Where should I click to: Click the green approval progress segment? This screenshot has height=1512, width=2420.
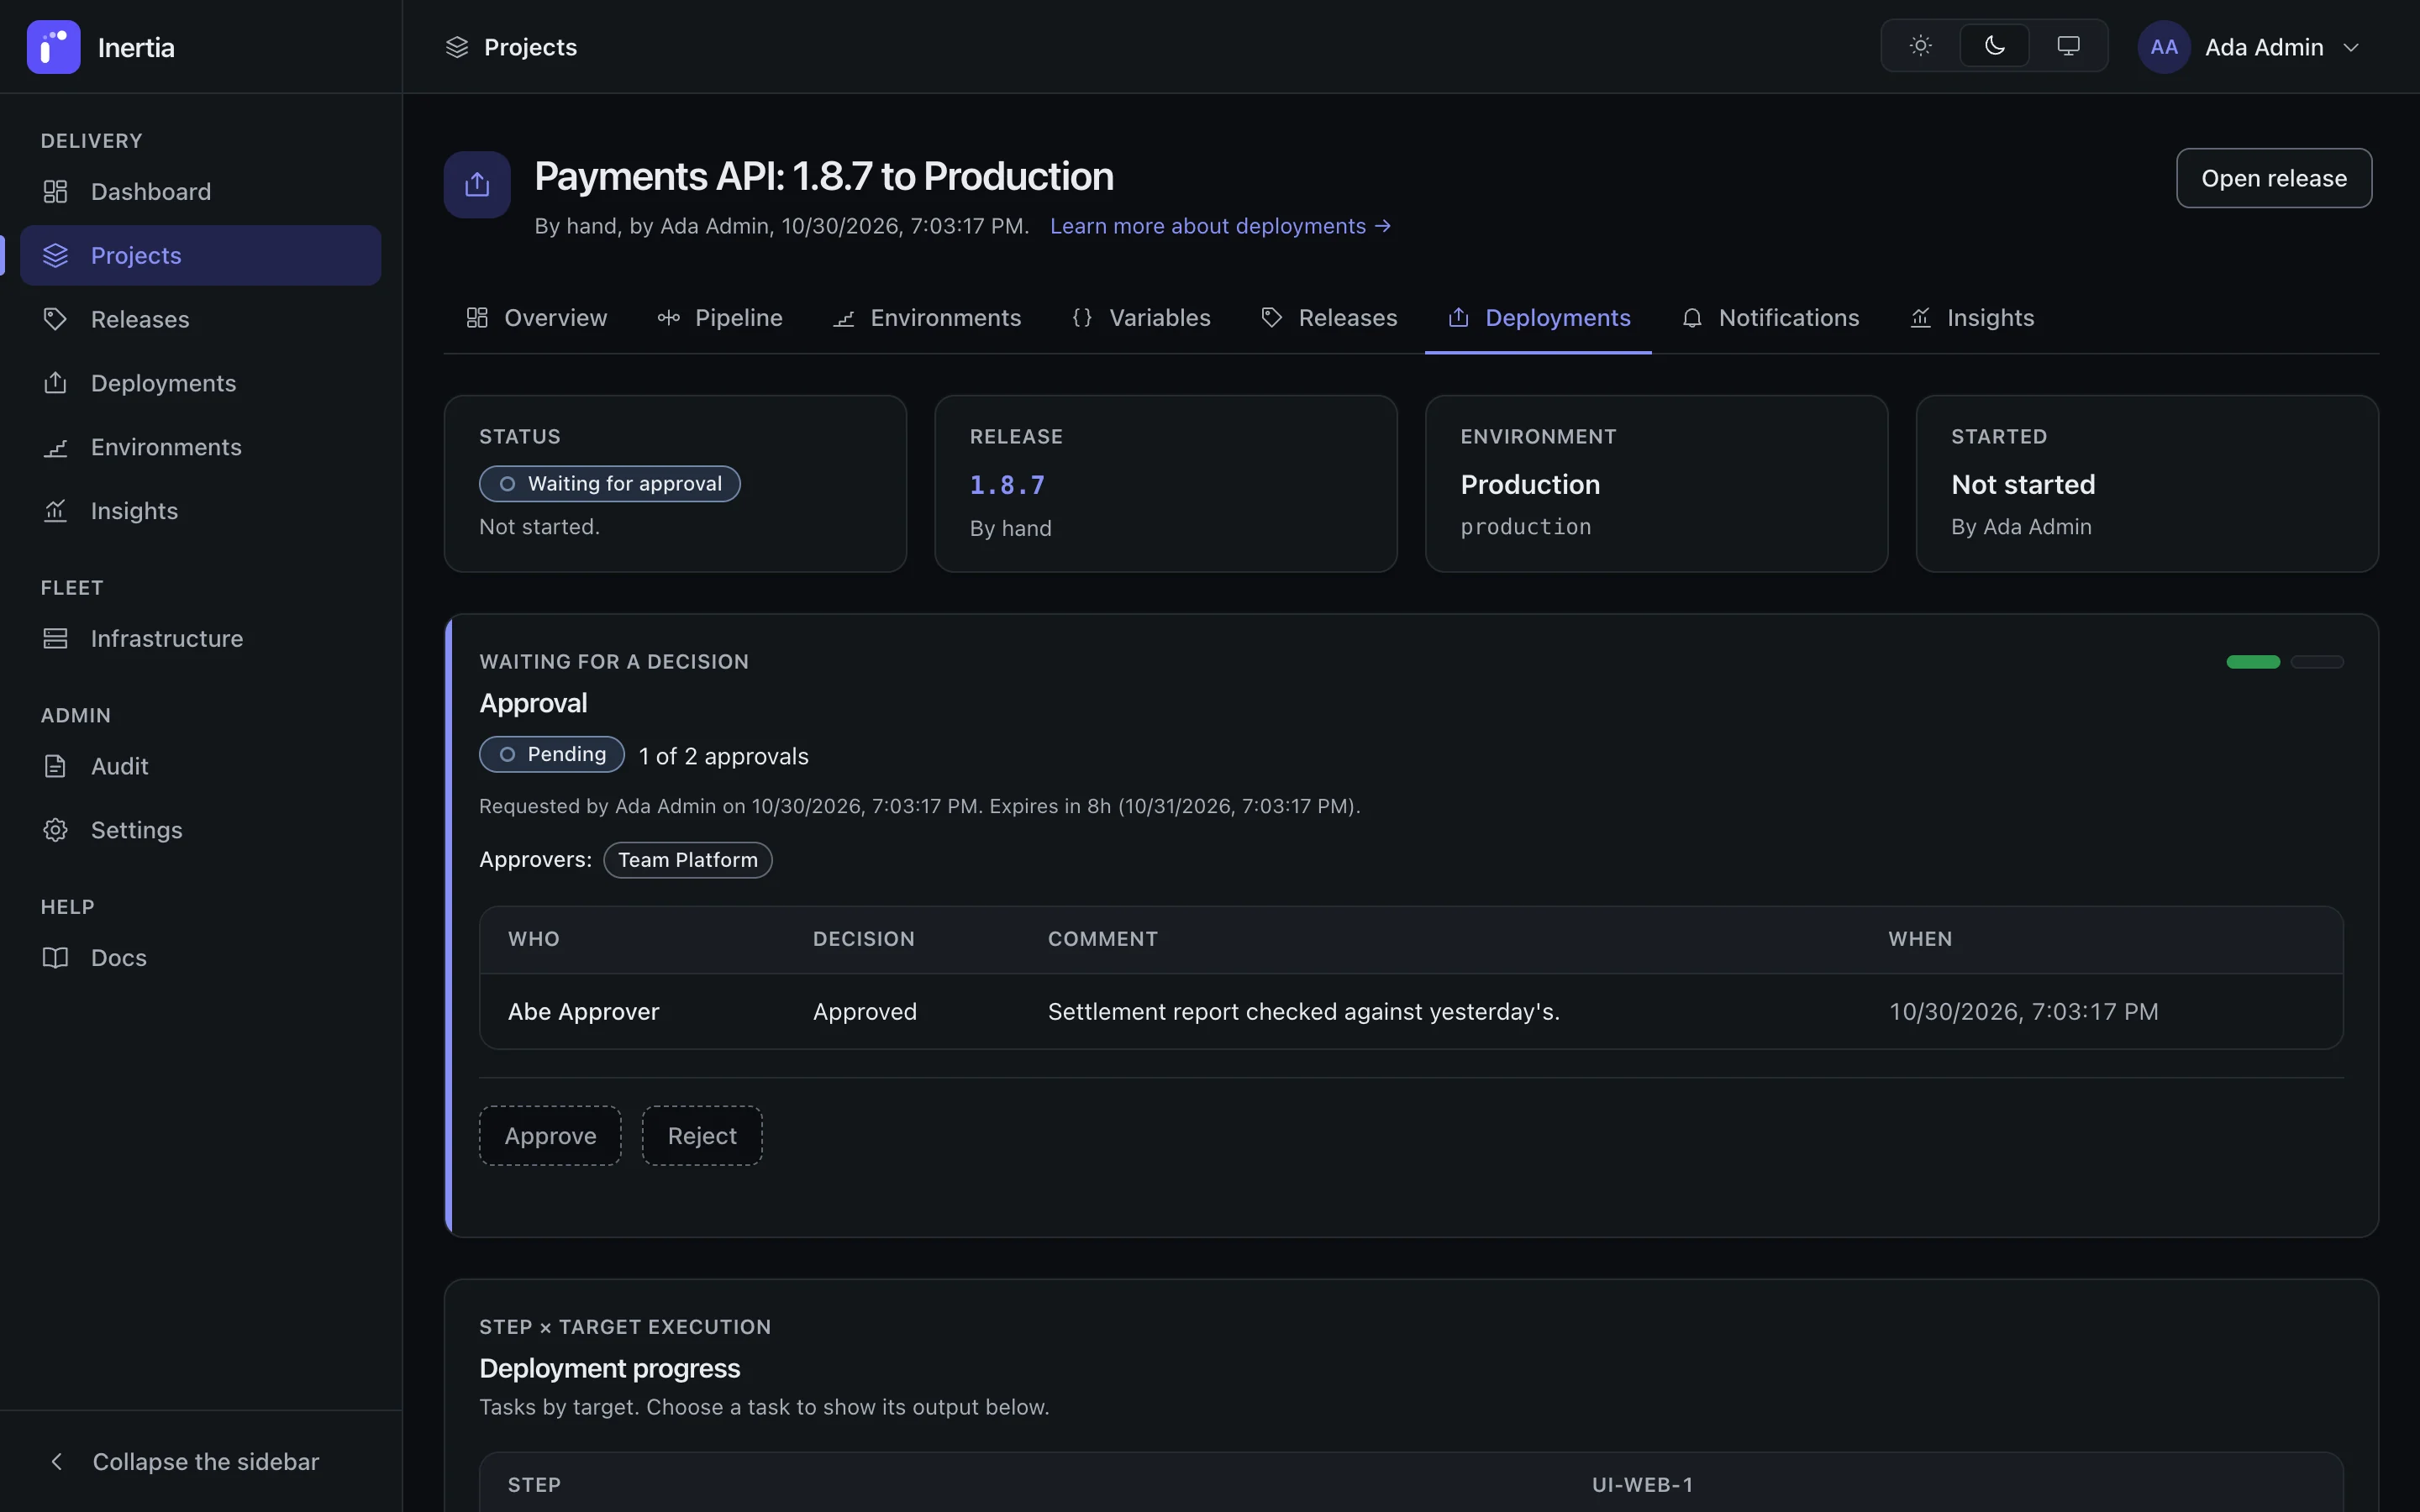(x=2253, y=662)
